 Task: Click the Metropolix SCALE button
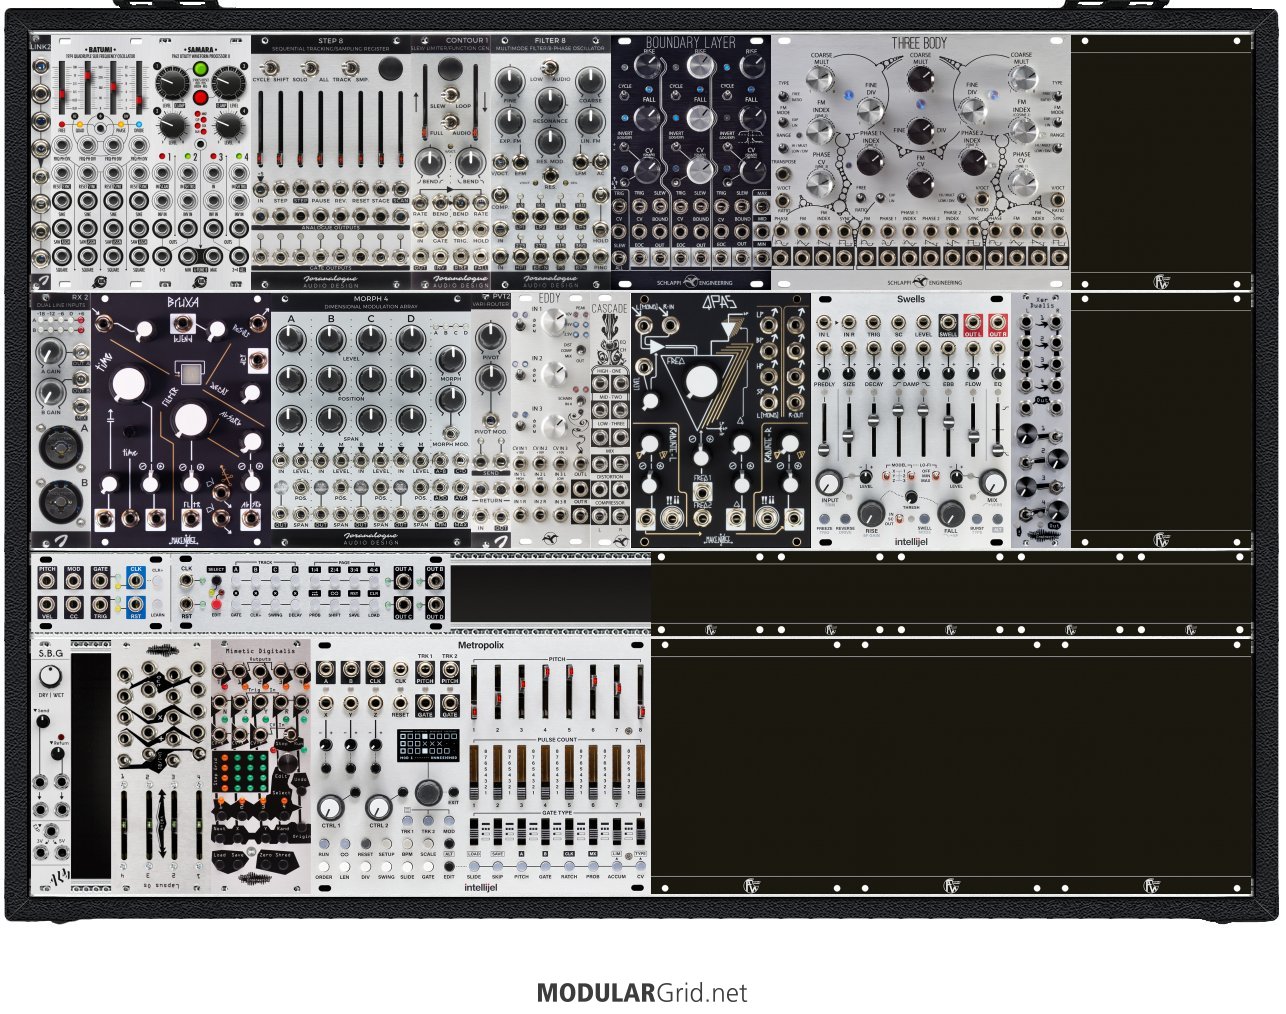[428, 844]
